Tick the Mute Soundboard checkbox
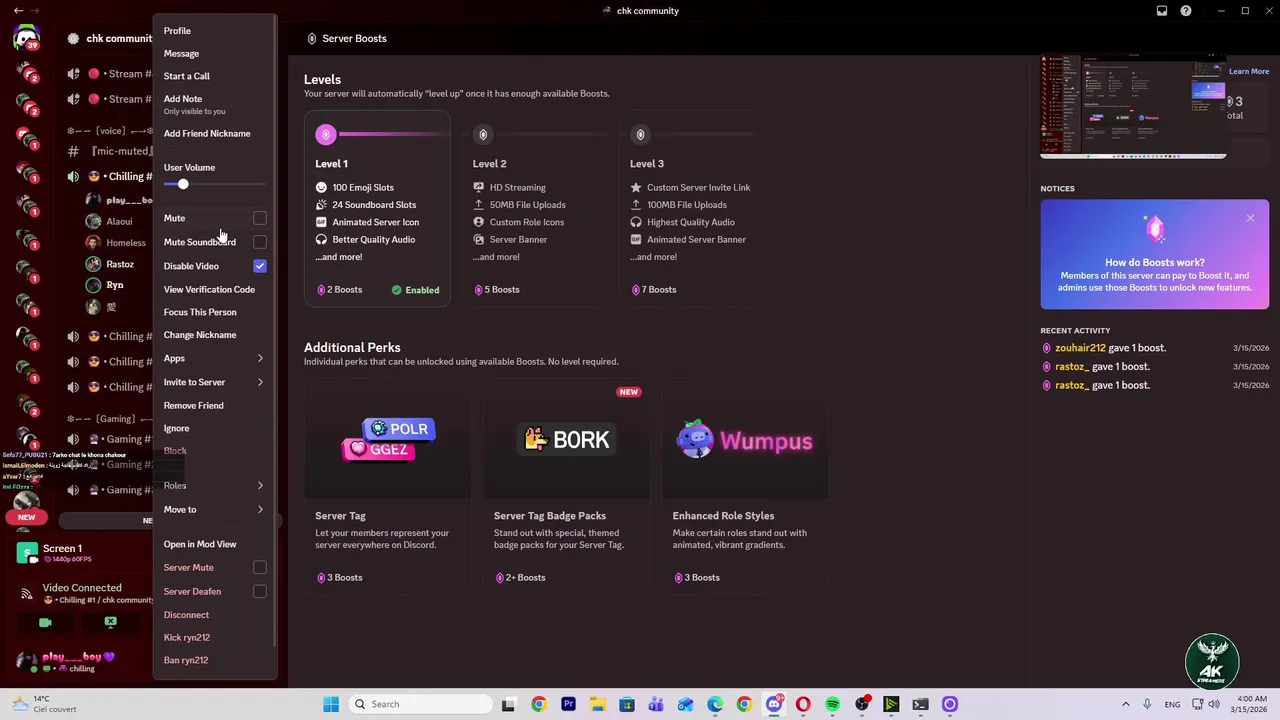The image size is (1280, 720). coord(260,242)
